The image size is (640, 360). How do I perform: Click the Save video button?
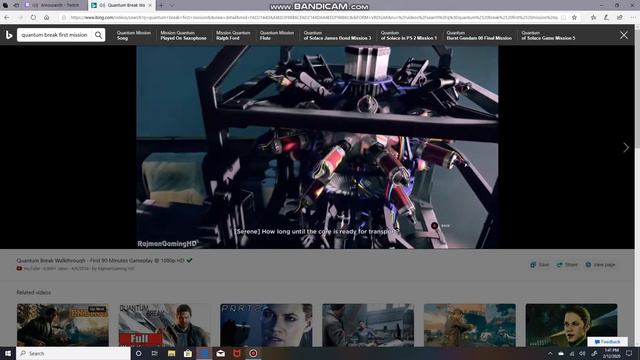540,265
